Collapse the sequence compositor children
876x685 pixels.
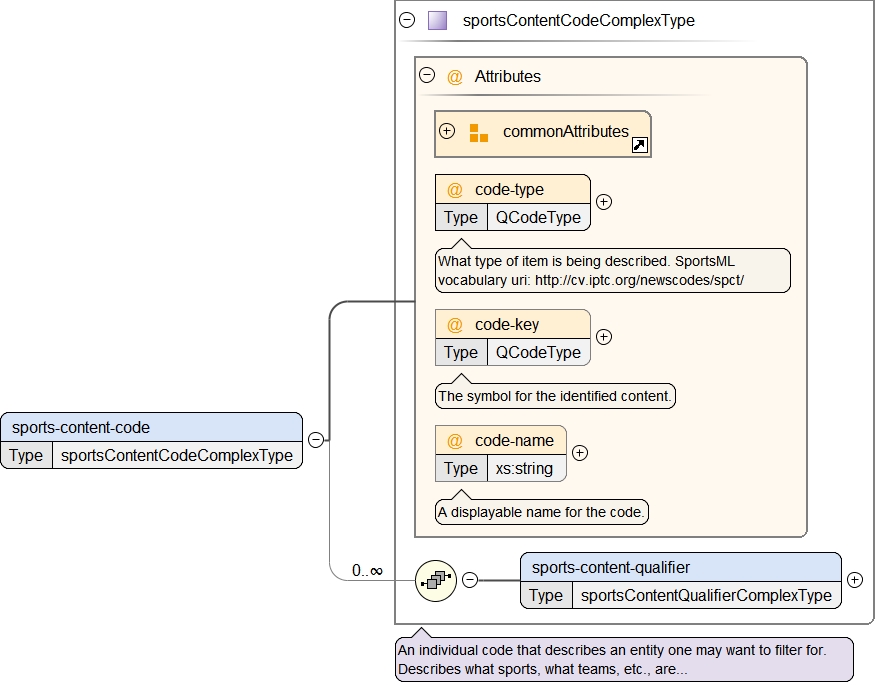click(470, 580)
